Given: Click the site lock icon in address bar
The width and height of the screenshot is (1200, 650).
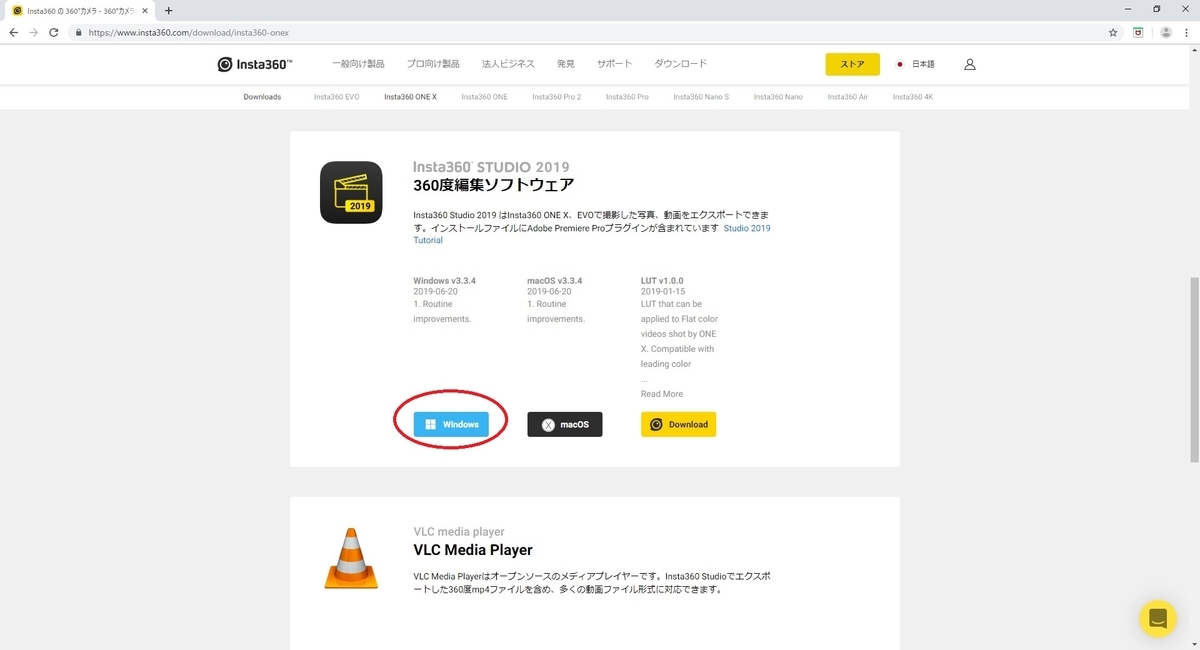Looking at the screenshot, I should [78, 32].
